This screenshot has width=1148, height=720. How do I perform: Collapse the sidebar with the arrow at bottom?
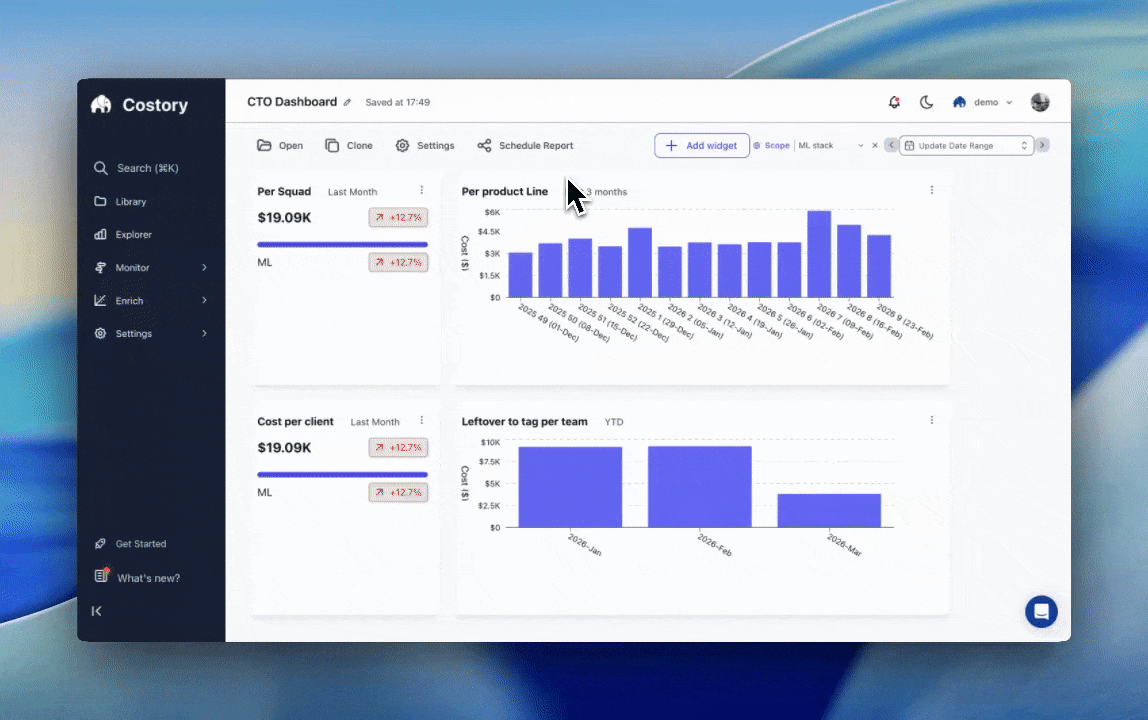[96, 611]
